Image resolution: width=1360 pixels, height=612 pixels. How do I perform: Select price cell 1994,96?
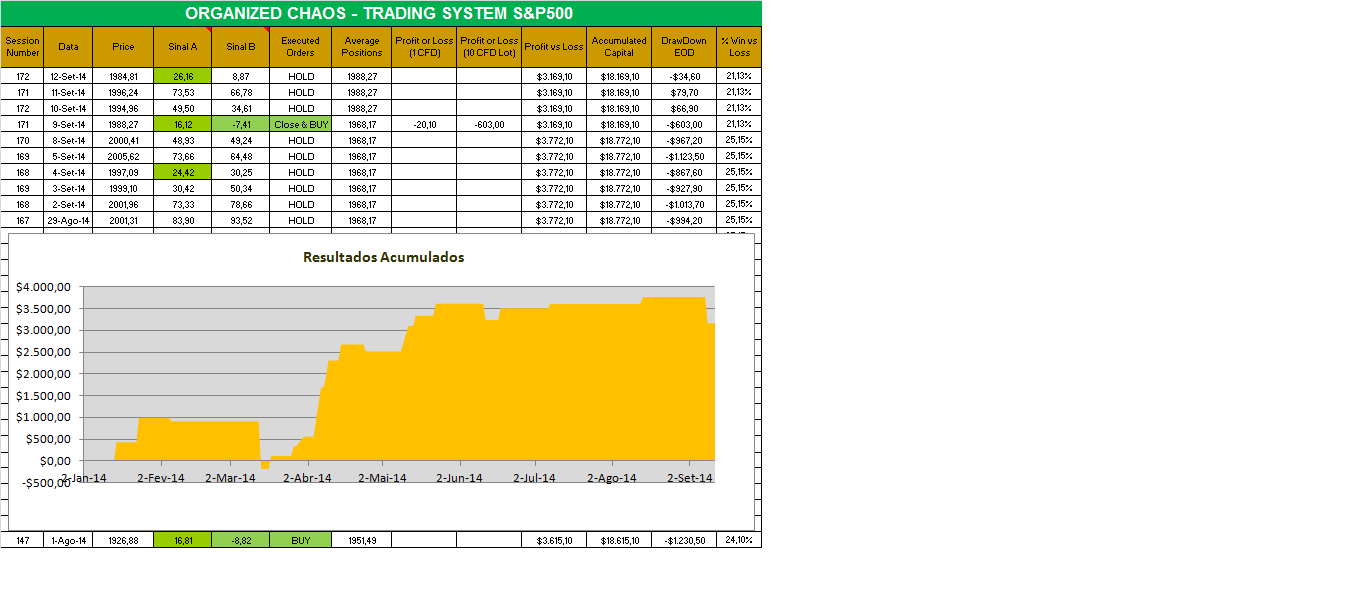(x=123, y=108)
